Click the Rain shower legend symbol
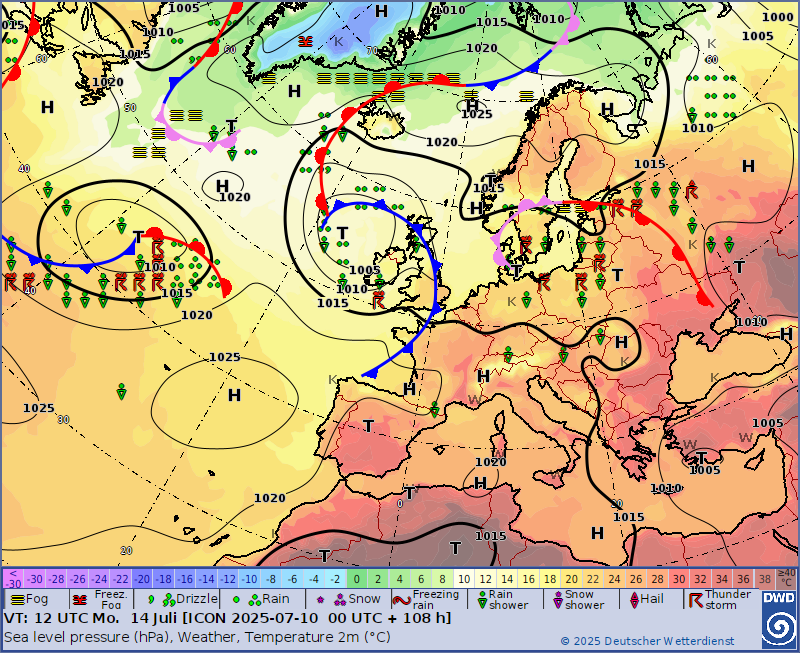 pos(481,600)
